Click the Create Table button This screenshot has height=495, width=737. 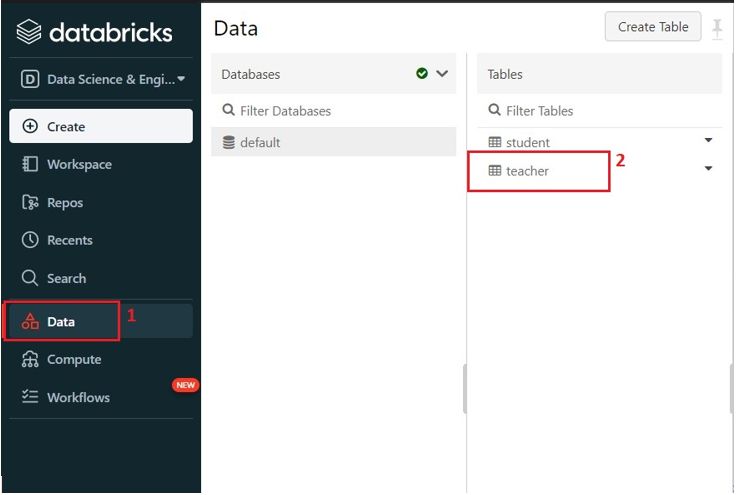coord(652,27)
